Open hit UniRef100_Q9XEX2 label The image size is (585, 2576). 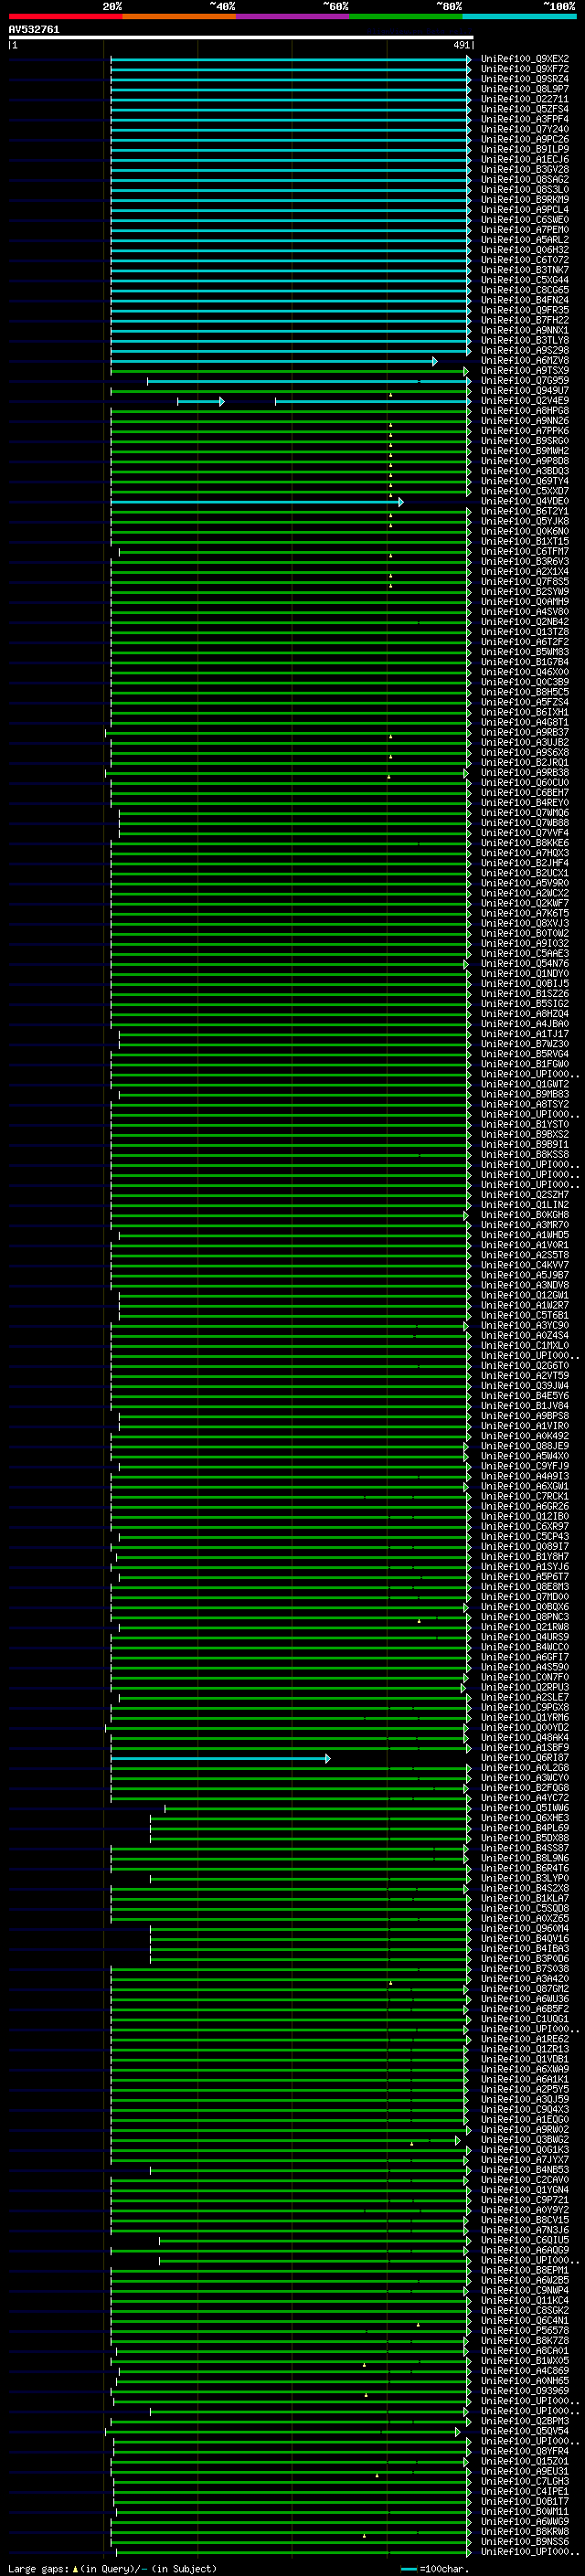pos(524,59)
